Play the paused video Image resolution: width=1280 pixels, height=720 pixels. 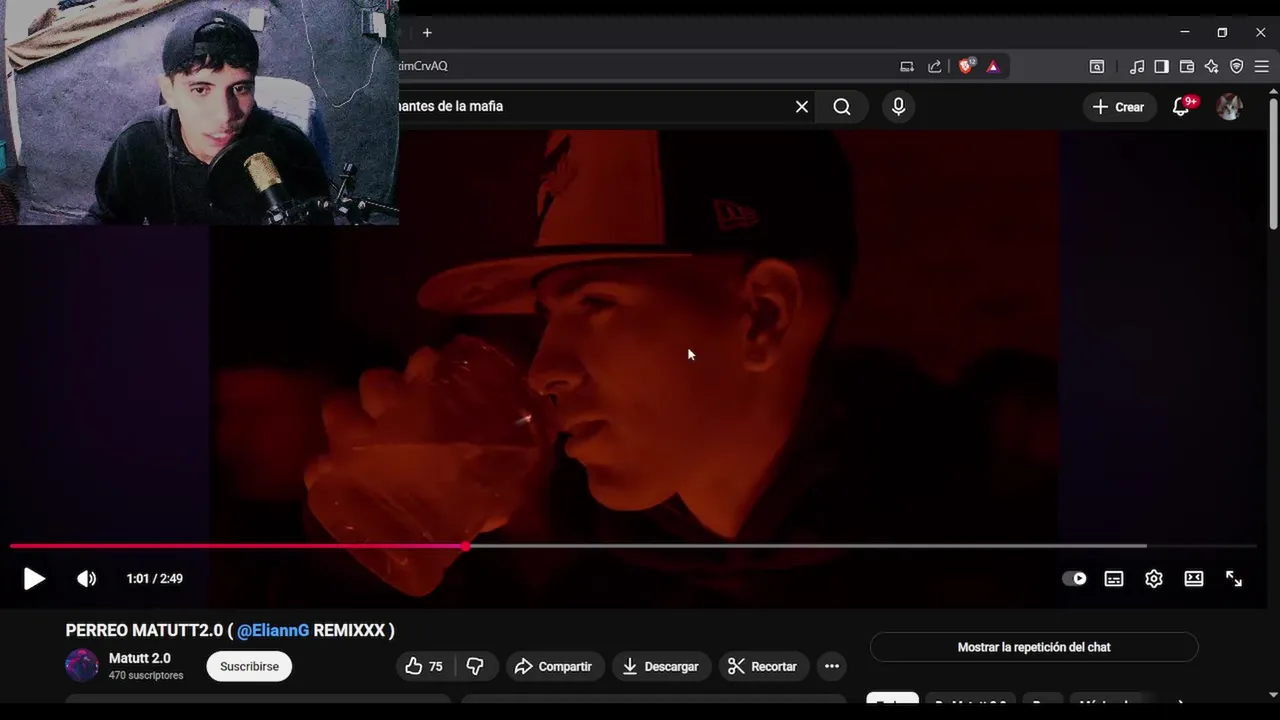click(34, 579)
